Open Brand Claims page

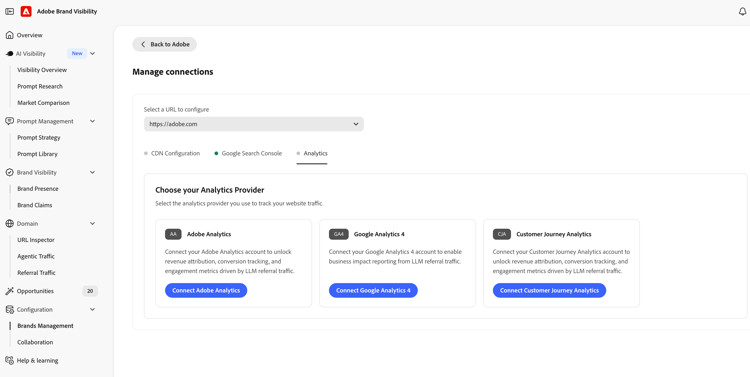(x=34, y=205)
